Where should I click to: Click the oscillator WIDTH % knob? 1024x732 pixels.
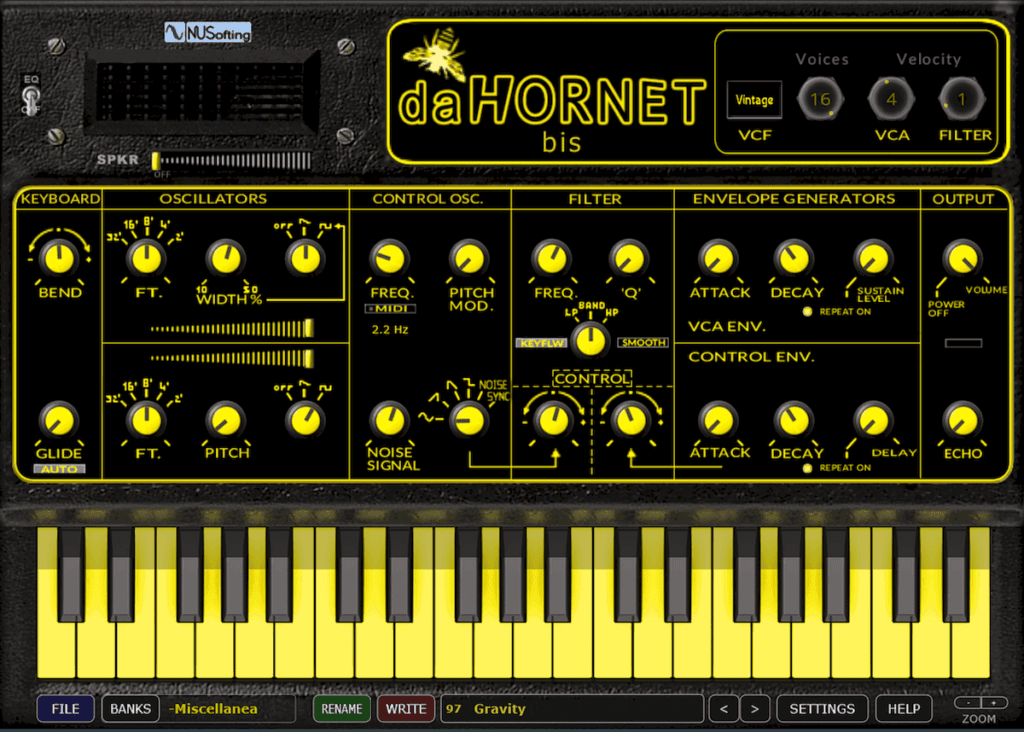pos(226,258)
